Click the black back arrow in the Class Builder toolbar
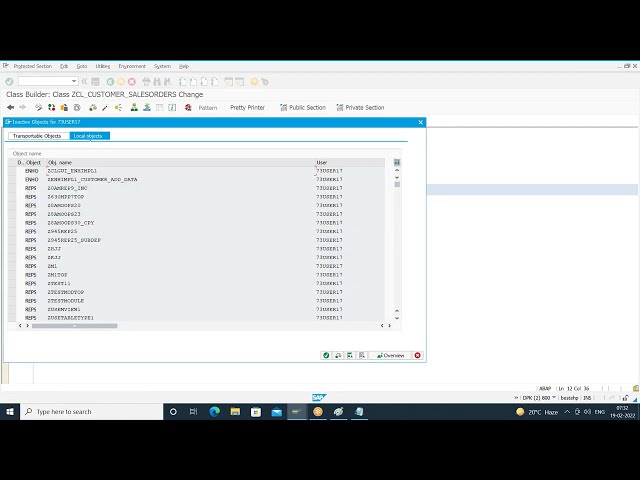This screenshot has height=480, width=640. (x=11, y=107)
